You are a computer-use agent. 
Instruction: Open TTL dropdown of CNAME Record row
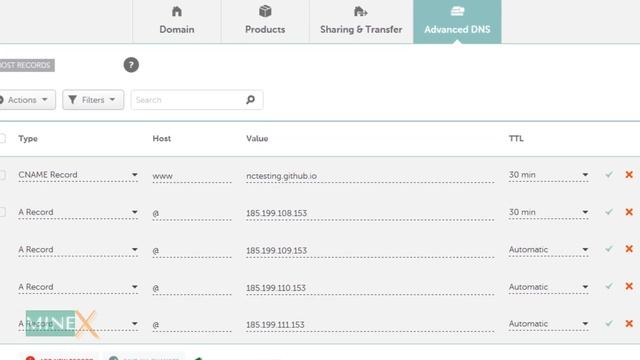pyautogui.click(x=548, y=175)
